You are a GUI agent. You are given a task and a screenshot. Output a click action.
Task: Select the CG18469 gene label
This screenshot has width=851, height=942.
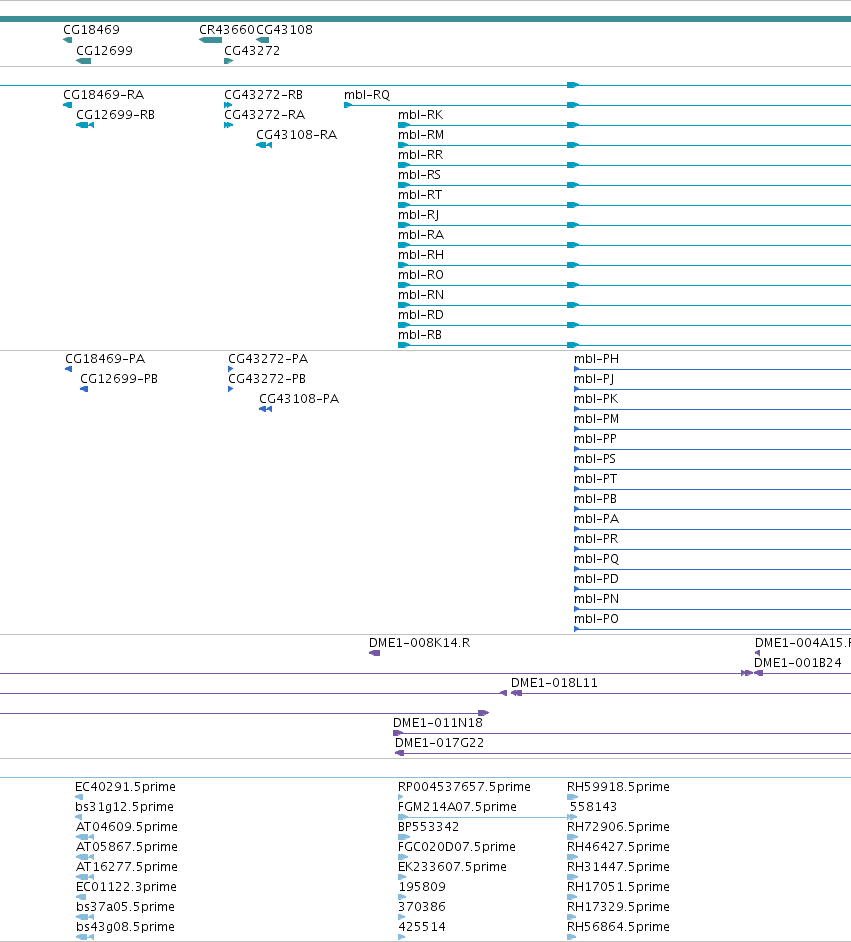pyautogui.click(x=91, y=29)
